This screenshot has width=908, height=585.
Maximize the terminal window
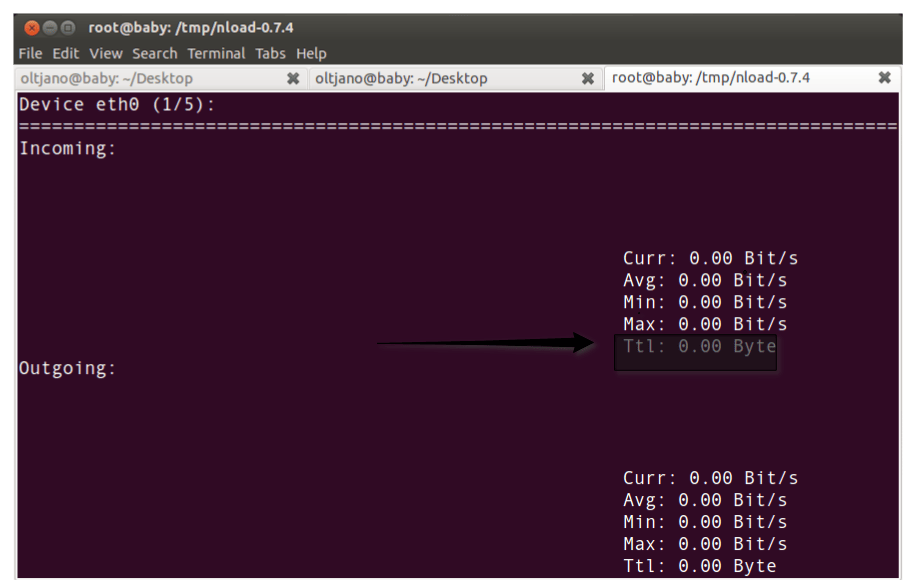(x=68, y=28)
